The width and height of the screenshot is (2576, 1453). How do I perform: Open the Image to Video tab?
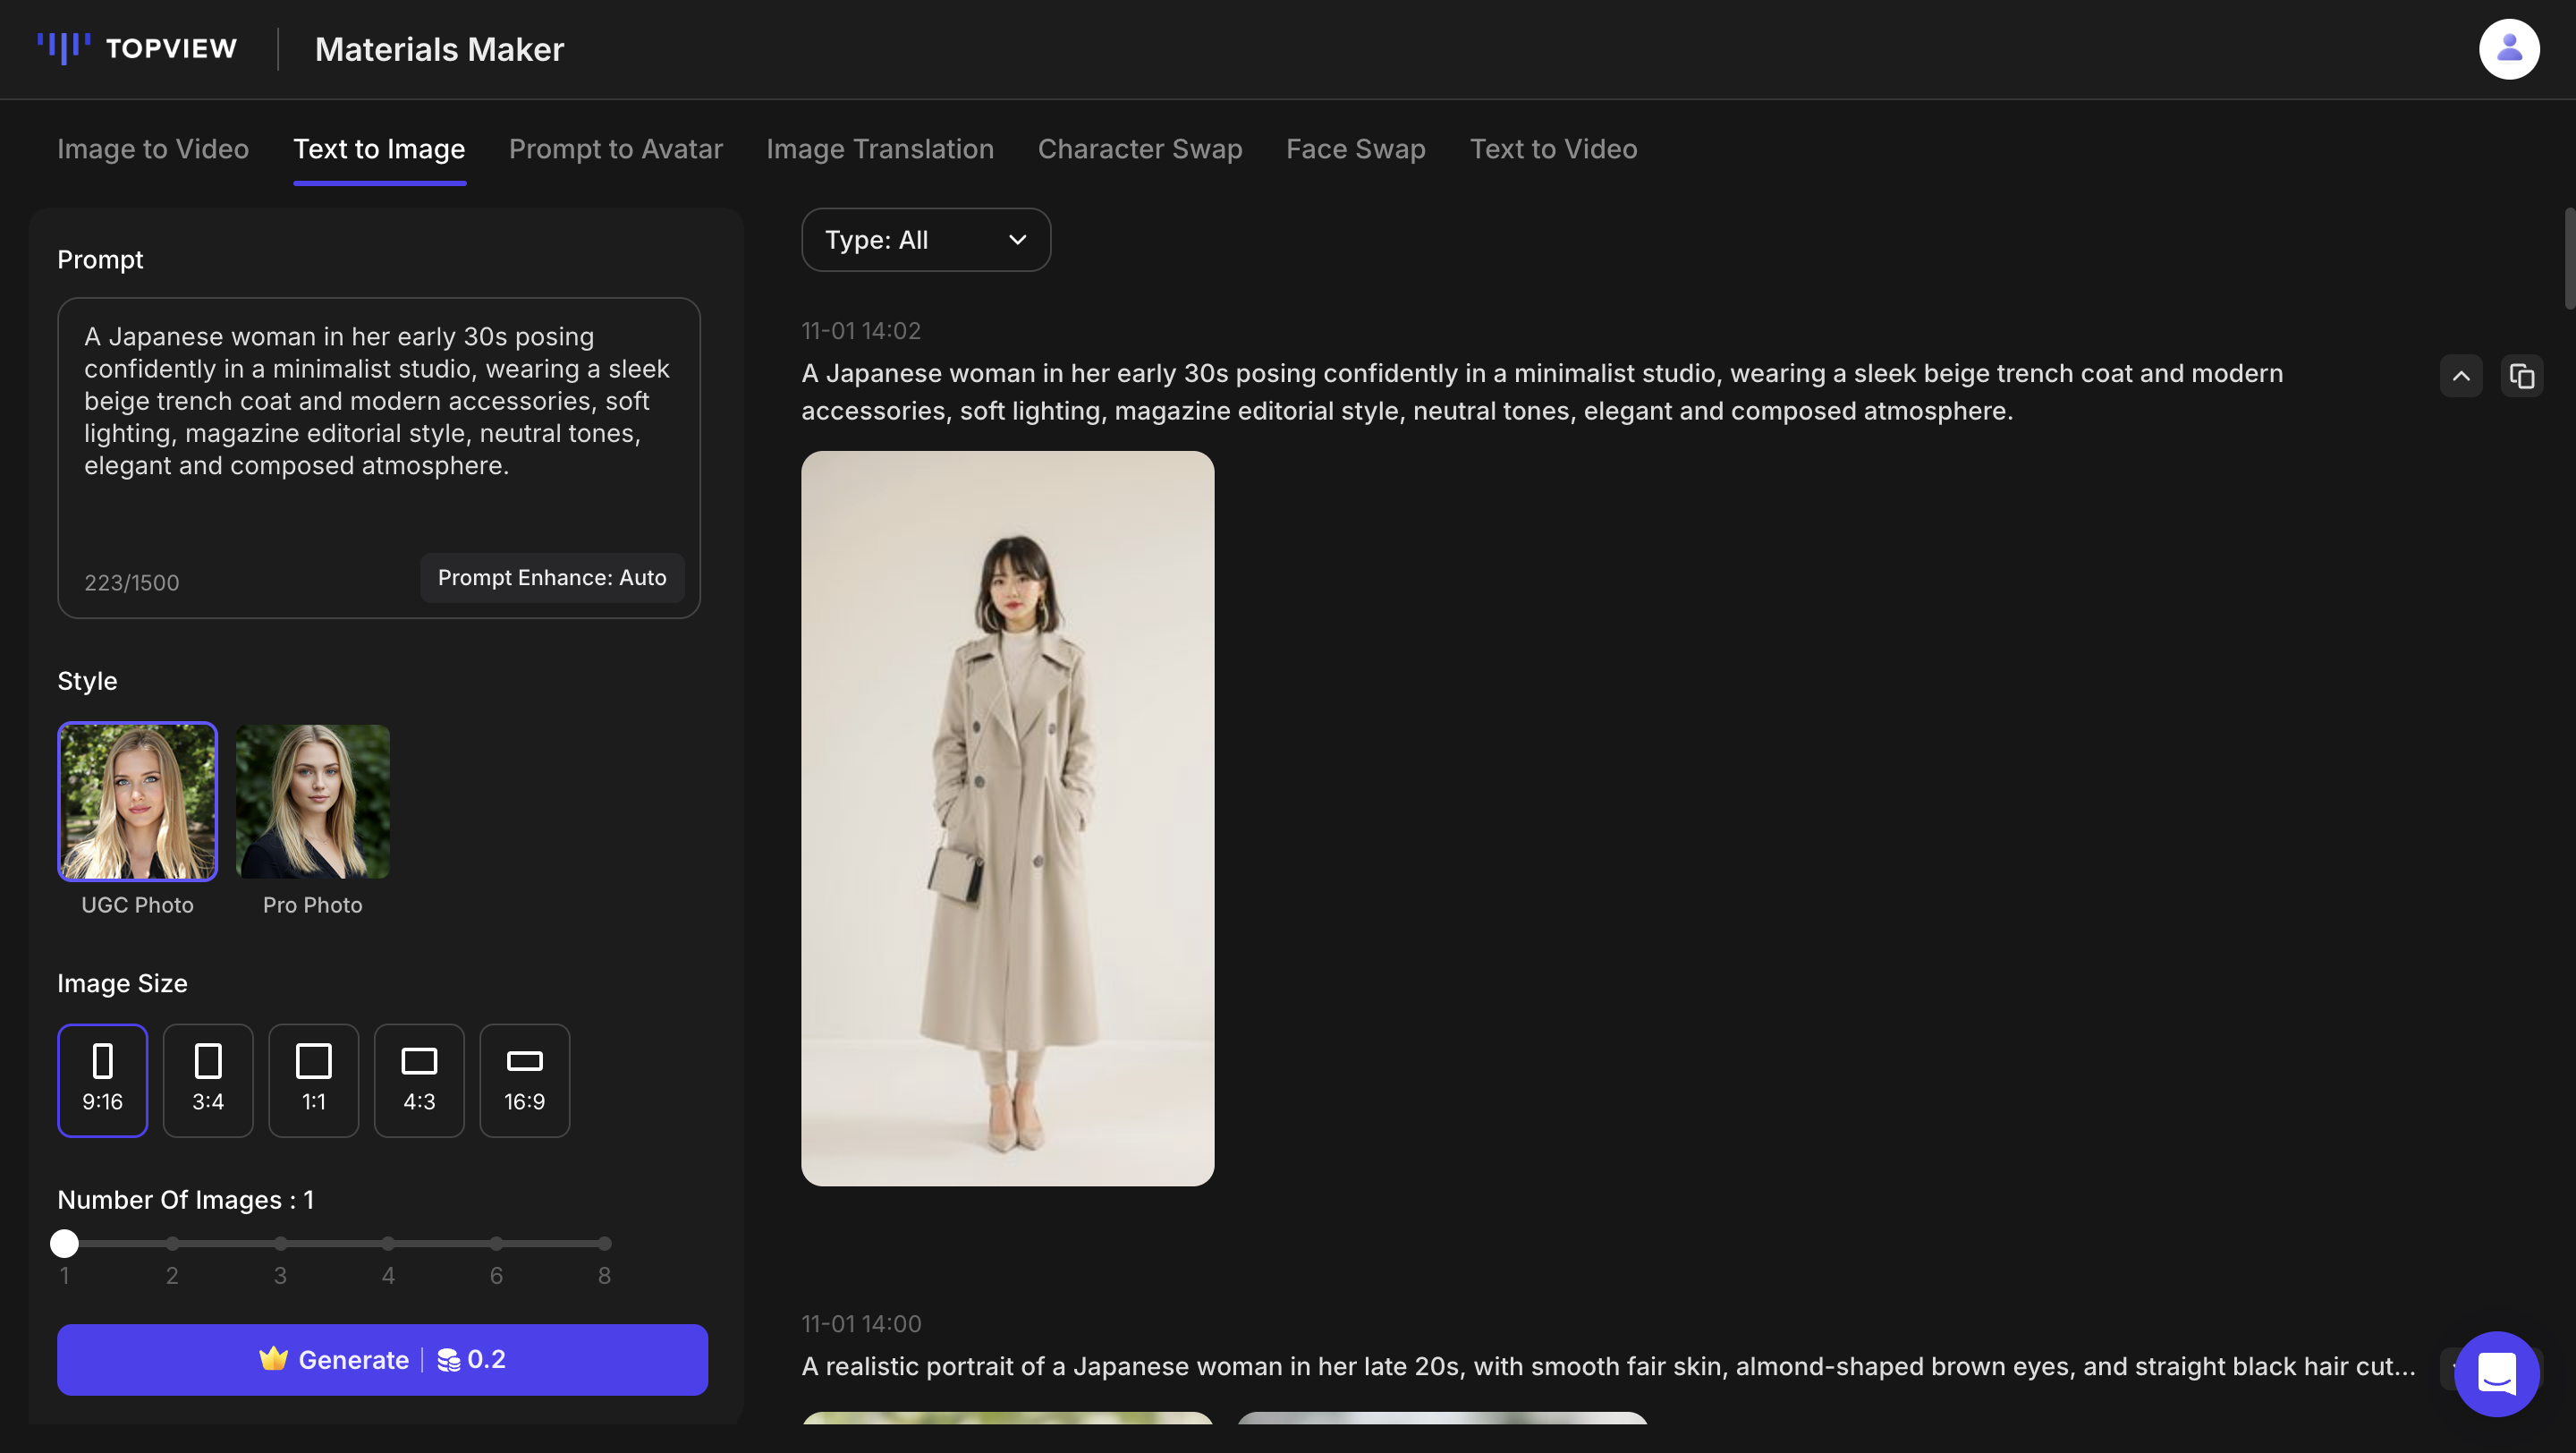coord(152,149)
